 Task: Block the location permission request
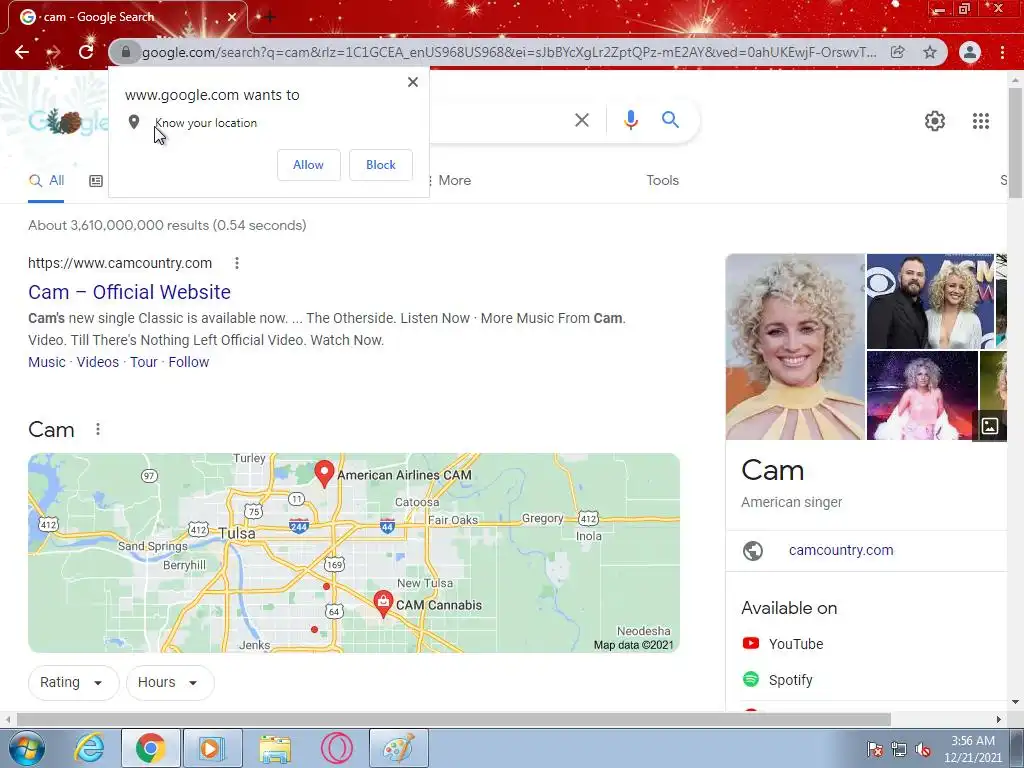(x=381, y=165)
